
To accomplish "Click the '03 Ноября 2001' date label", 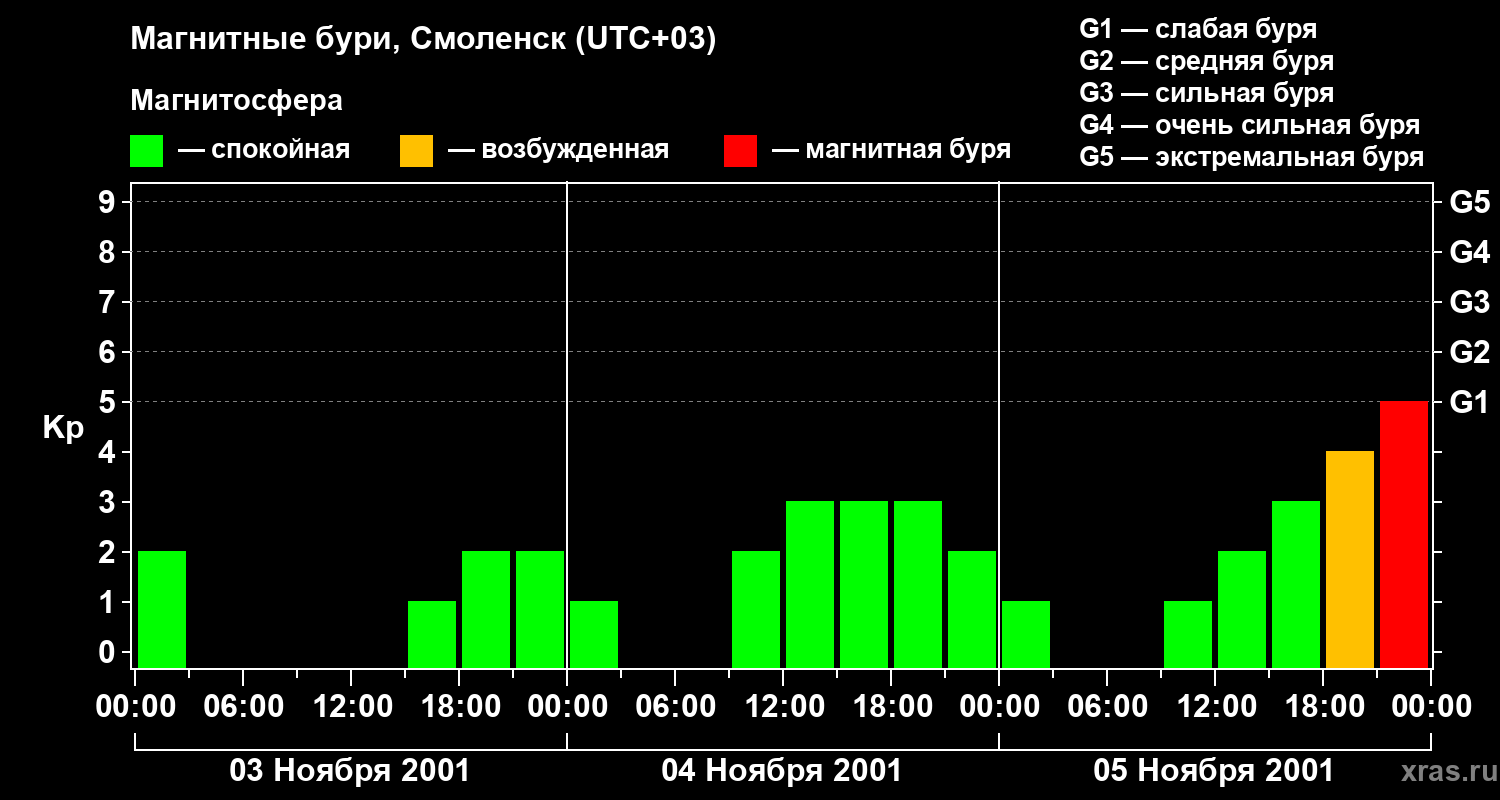I will coord(350,771).
